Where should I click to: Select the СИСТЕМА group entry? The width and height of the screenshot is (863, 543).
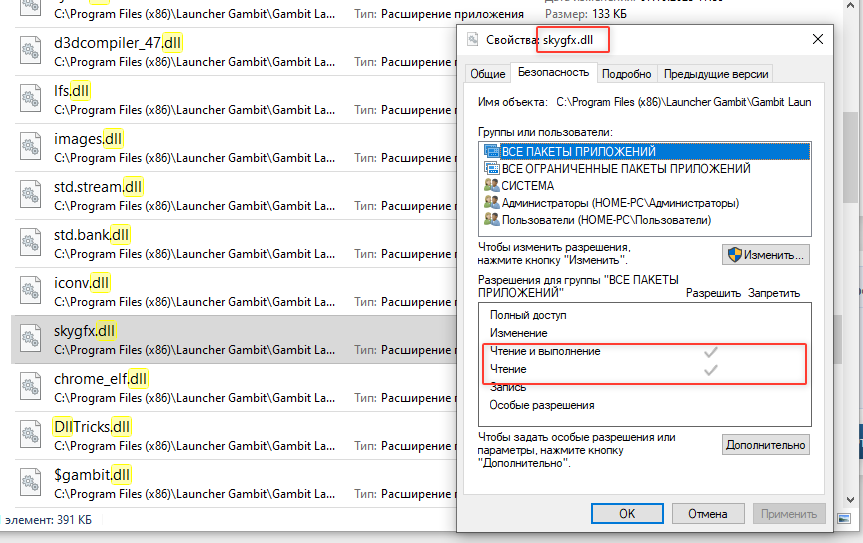528,186
